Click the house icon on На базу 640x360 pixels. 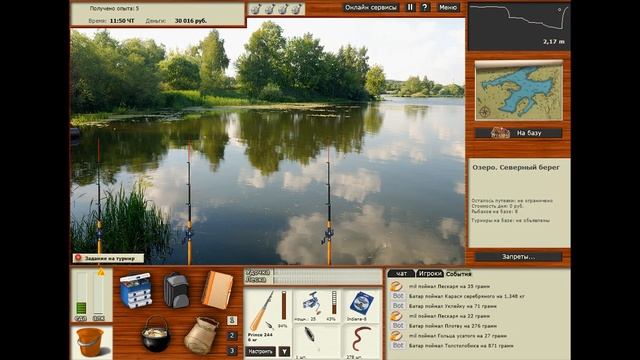point(500,133)
